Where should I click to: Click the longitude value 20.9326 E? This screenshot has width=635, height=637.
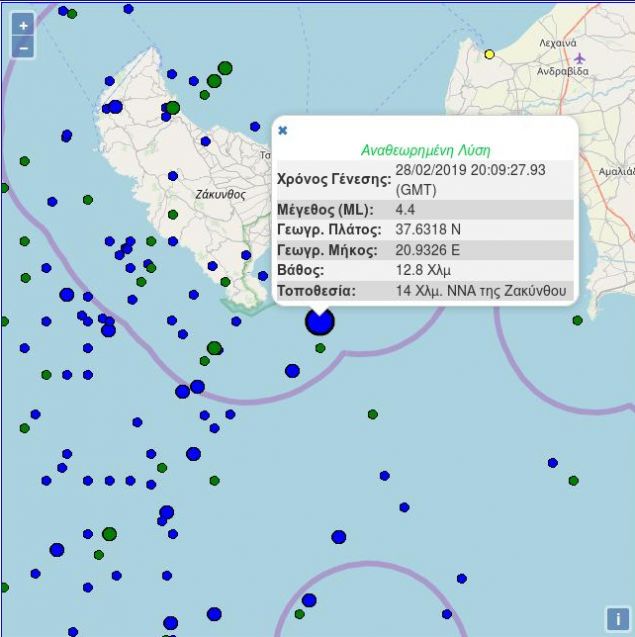point(427,249)
